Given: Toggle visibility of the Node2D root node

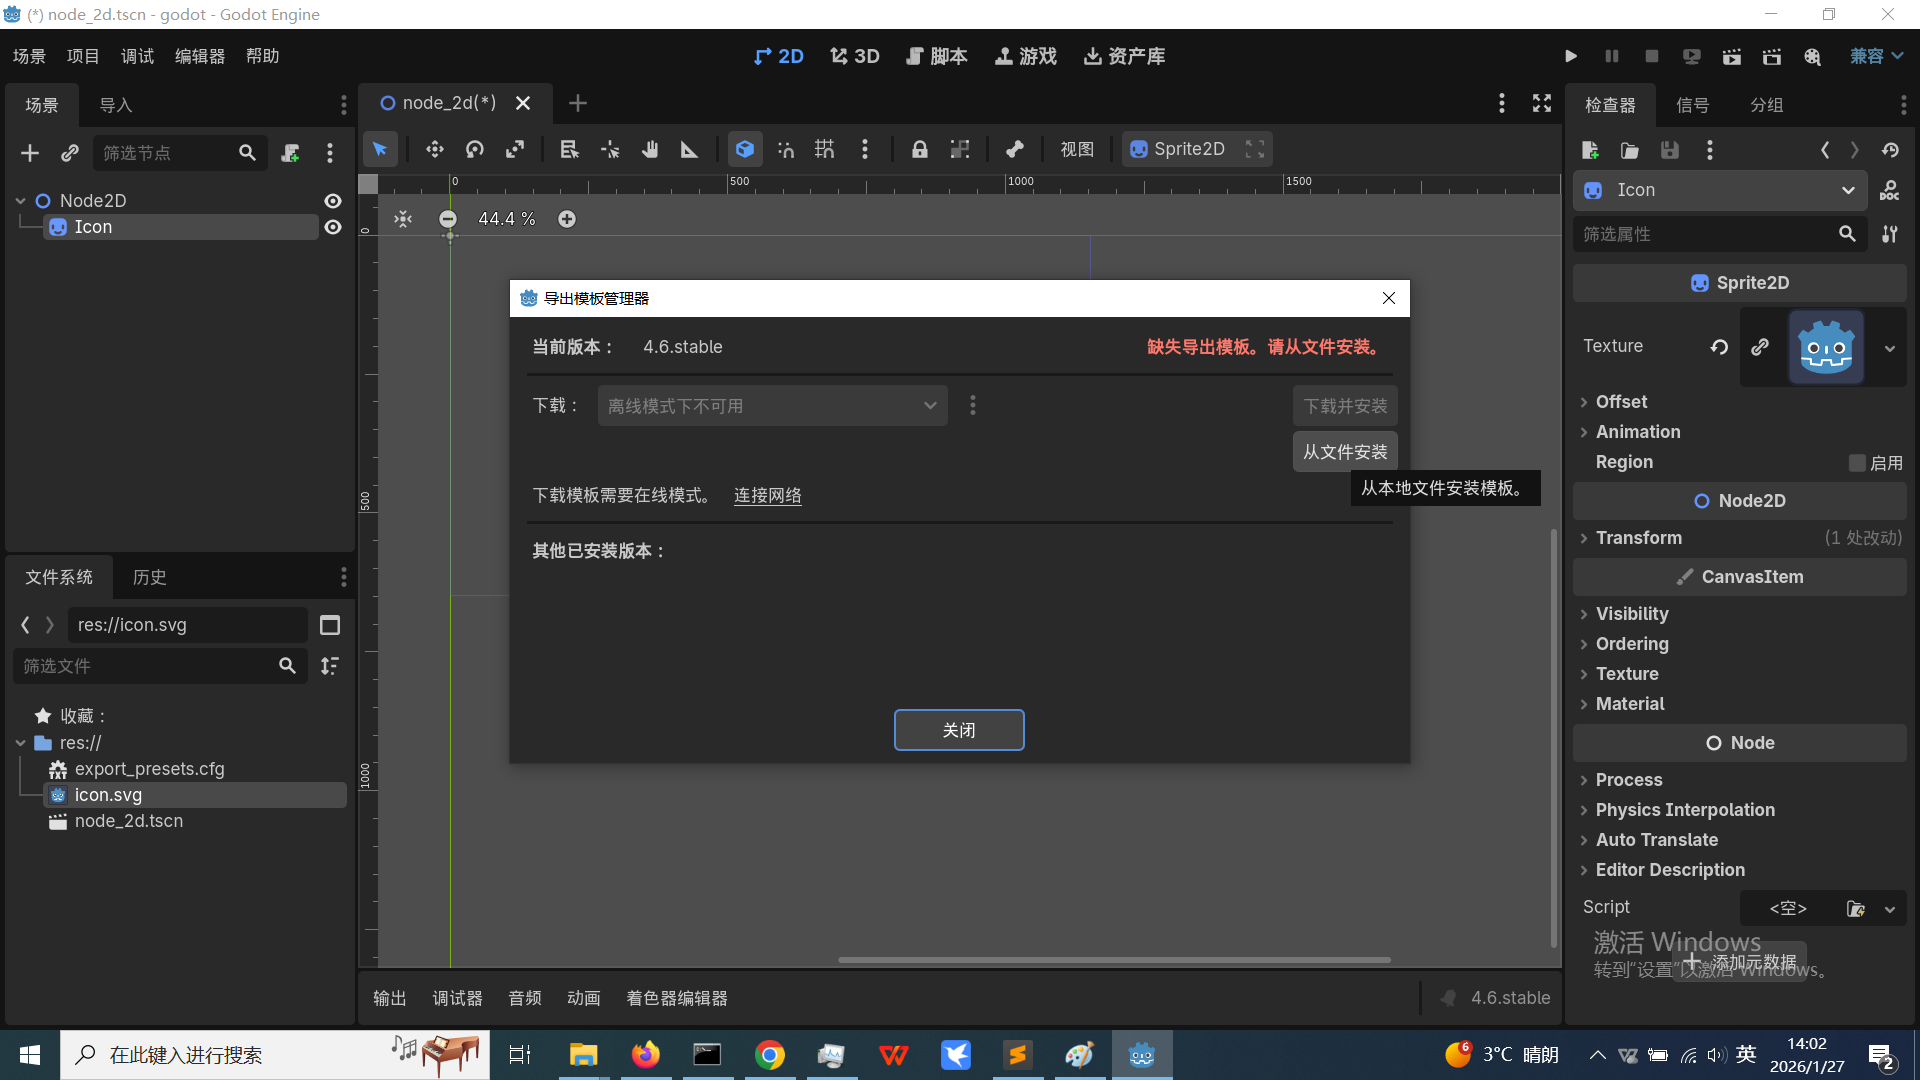Looking at the screenshot, I should 333,201.
